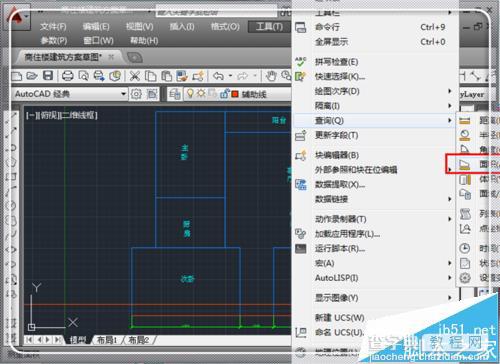Choose 数据提取(X)... menu entry
This screenshot has height=364, width=500.
click(x=375, y=184)
